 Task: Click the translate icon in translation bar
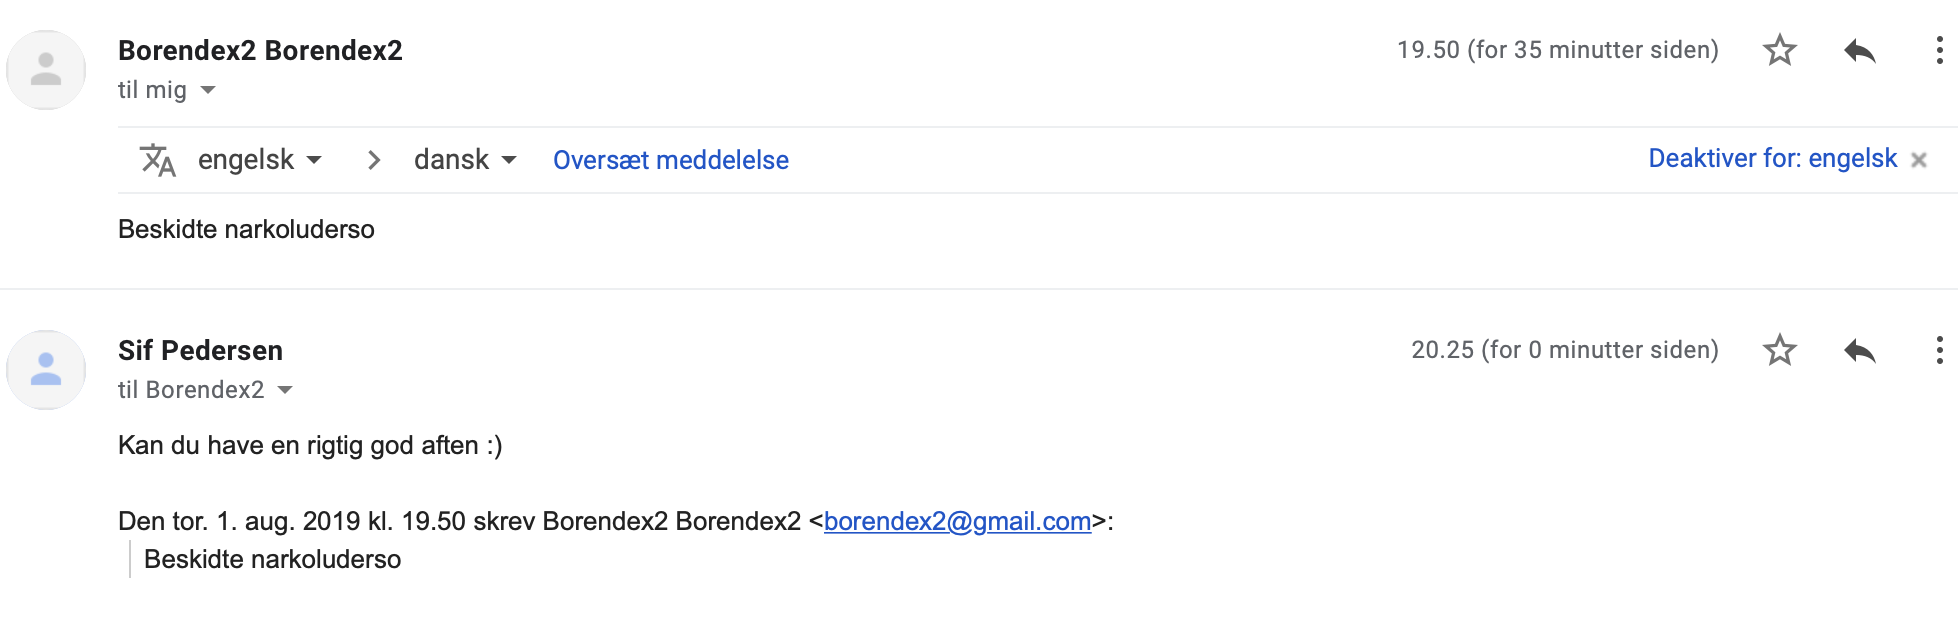(157, 160)
